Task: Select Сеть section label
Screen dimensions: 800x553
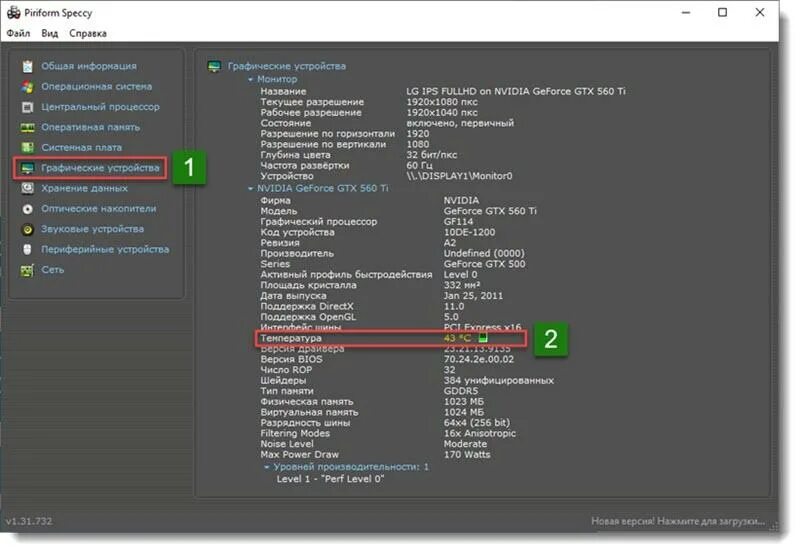Action: click(53, 270)
